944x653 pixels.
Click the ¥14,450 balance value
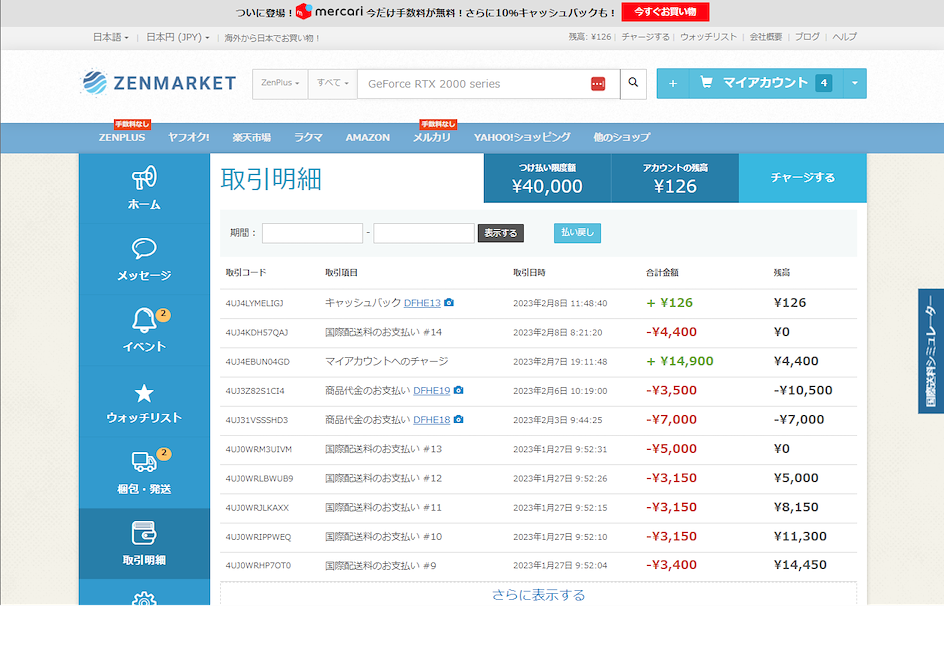[800, 565]
